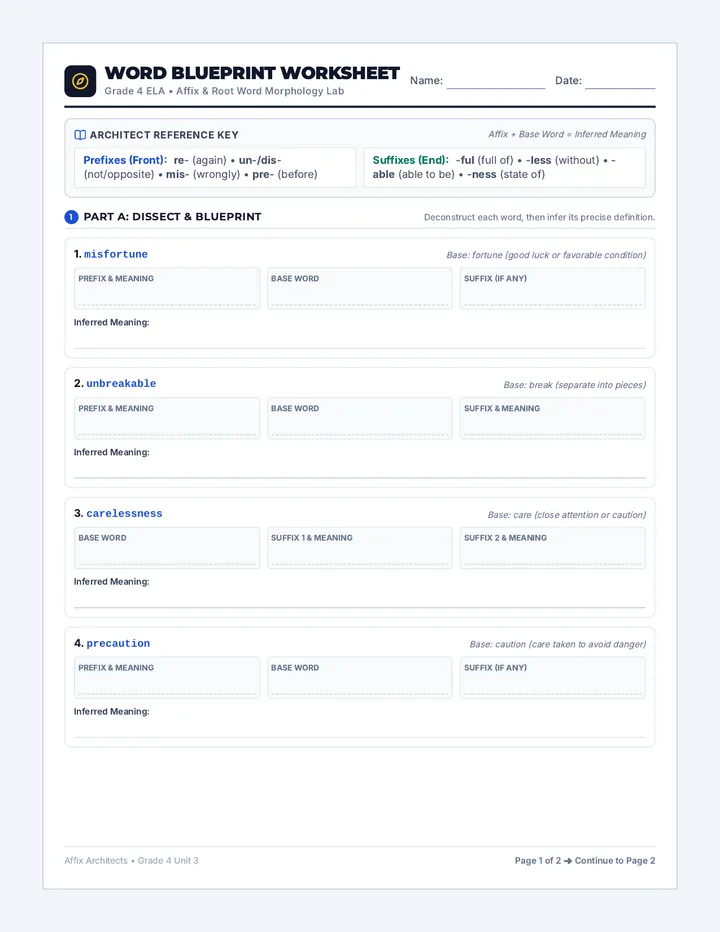Click 'Affix + Base Word = Inferred Meaning' note

click(567, 134)
